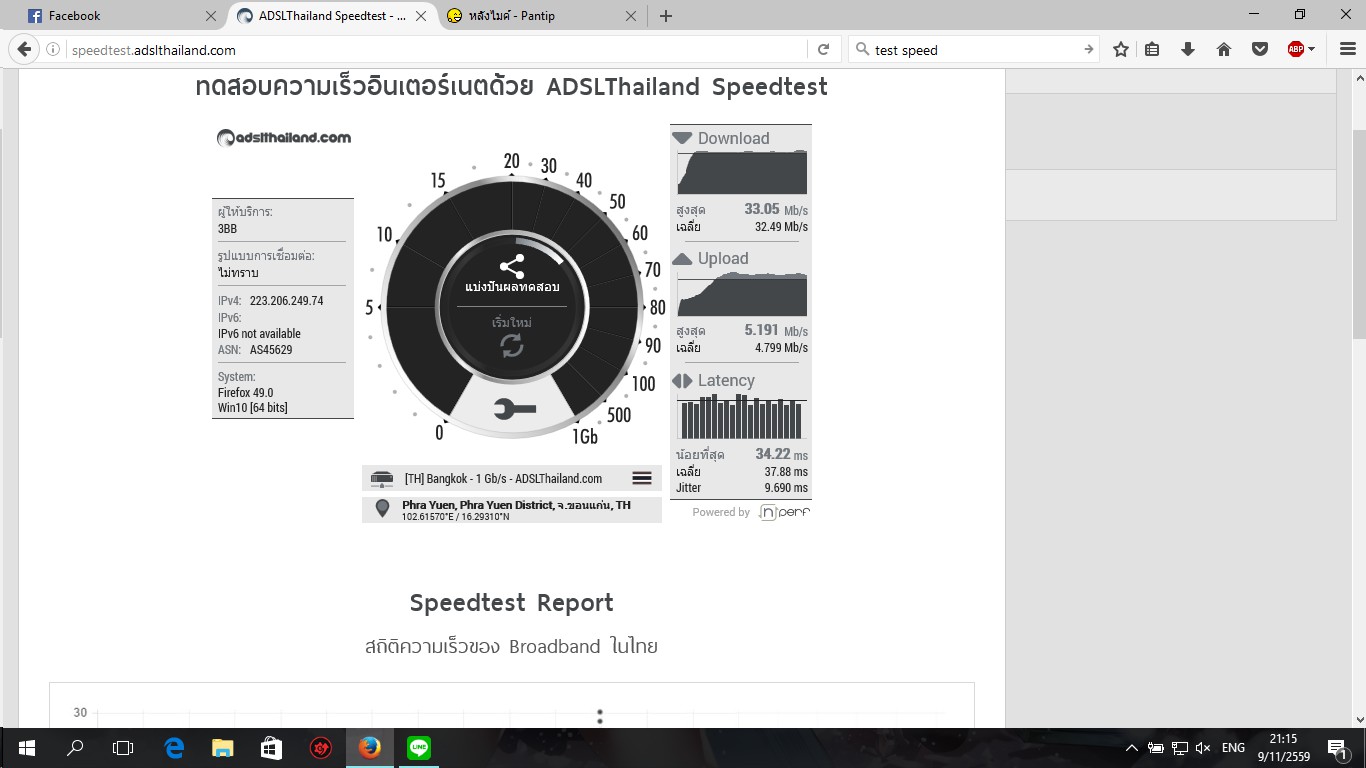Click the average latency 37.88 ms
The image size is (1366, 768).
click(x=786, y=472)
